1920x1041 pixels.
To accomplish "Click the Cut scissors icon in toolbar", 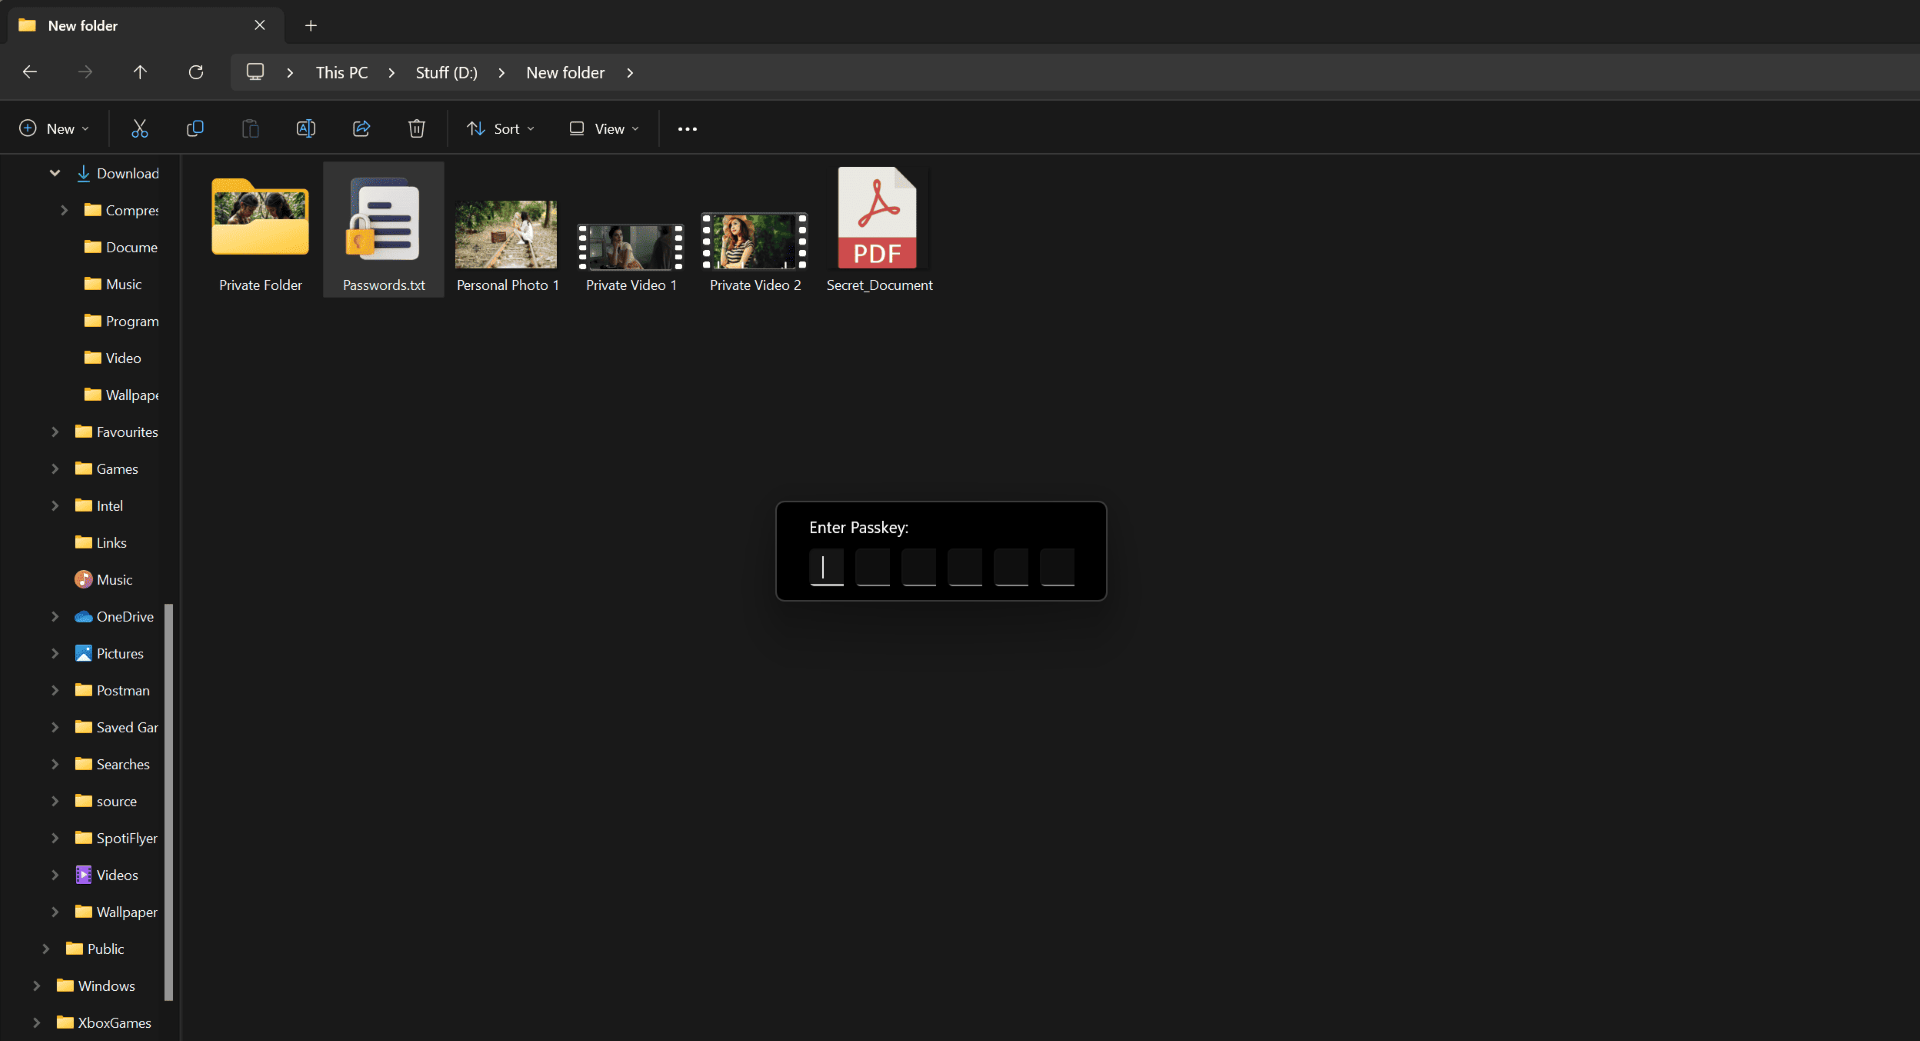I will pyautogui.click(x=139, y=128).
